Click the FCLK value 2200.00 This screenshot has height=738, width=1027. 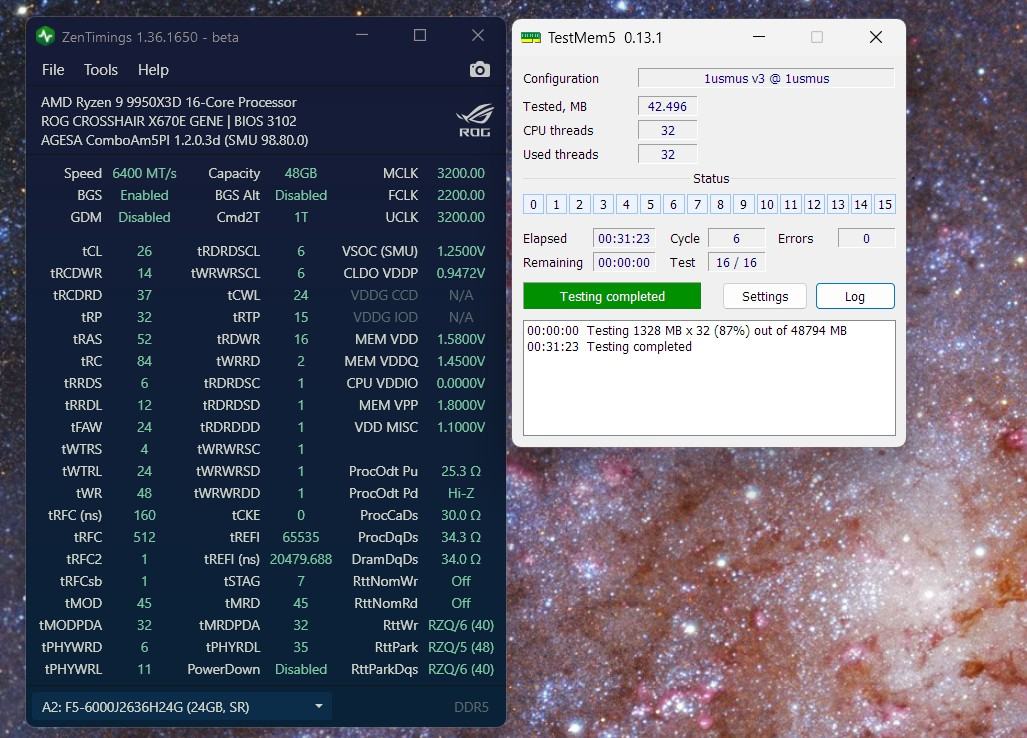[x=461, y=195]
